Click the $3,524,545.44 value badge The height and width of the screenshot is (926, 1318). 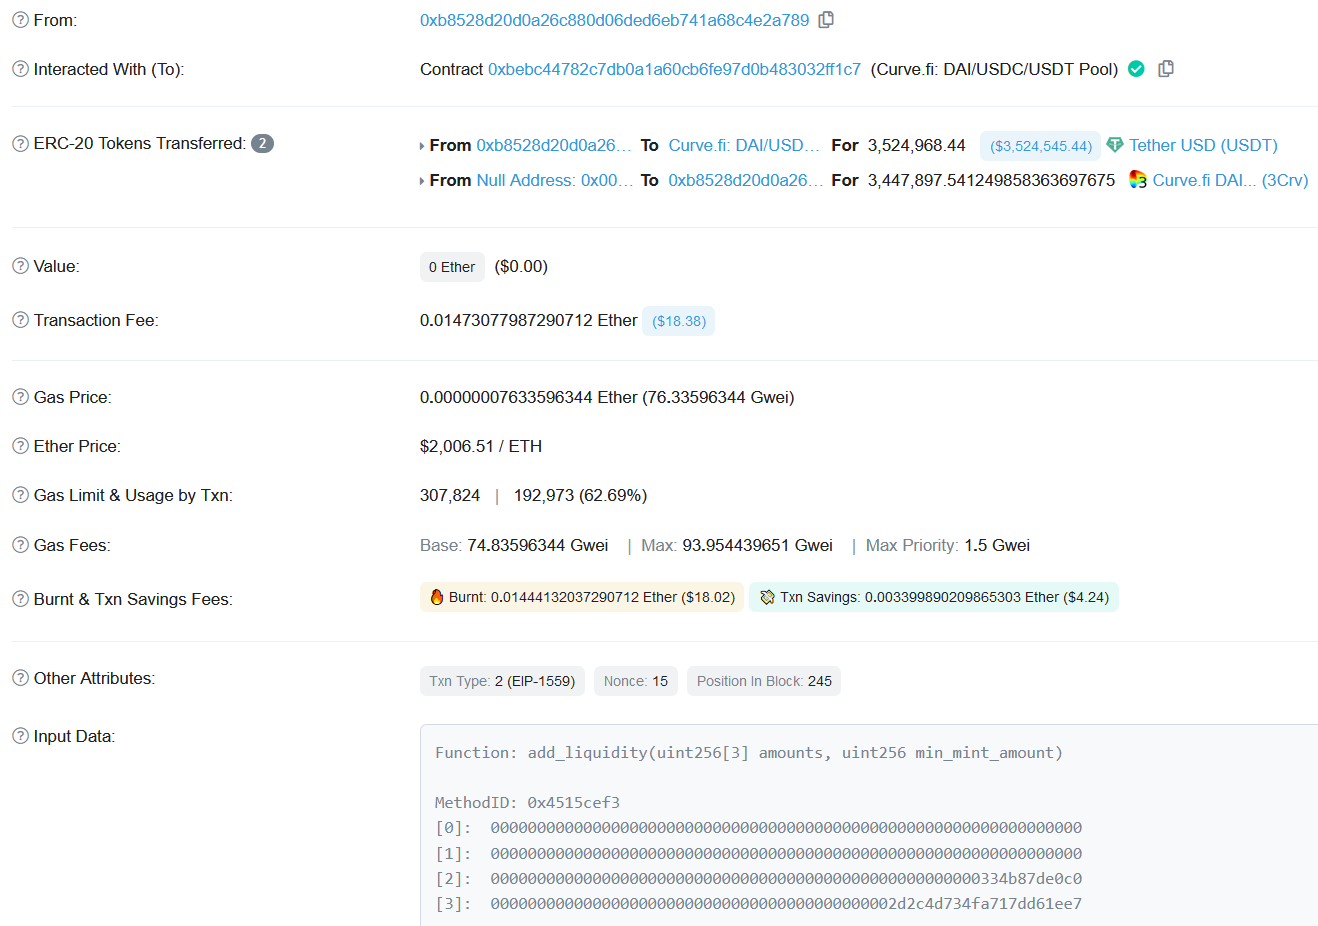[x=1040, y=145]
